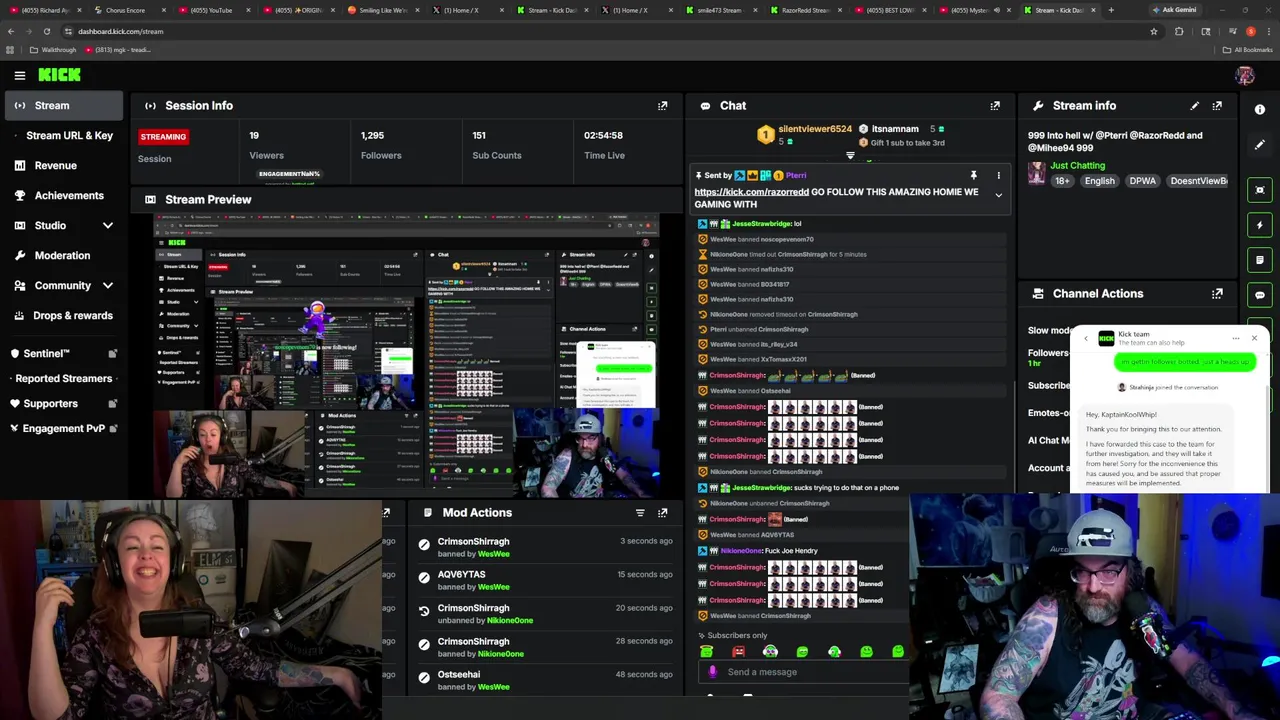Collapse chat leaderboard with down arrow
Screen dimensions: 1280x720
point(850,156)
